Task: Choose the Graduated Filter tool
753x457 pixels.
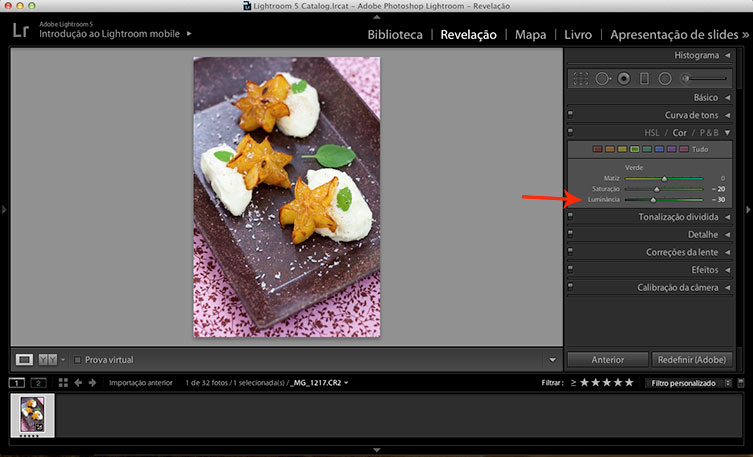Action: [644, 78]
